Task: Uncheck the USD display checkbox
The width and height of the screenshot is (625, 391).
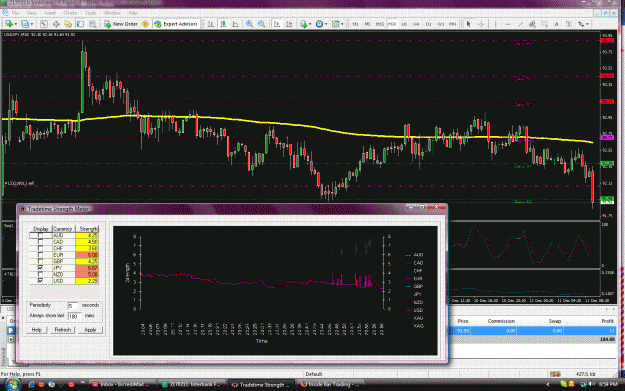Action: pyautogui.click(x=40, y=281)
